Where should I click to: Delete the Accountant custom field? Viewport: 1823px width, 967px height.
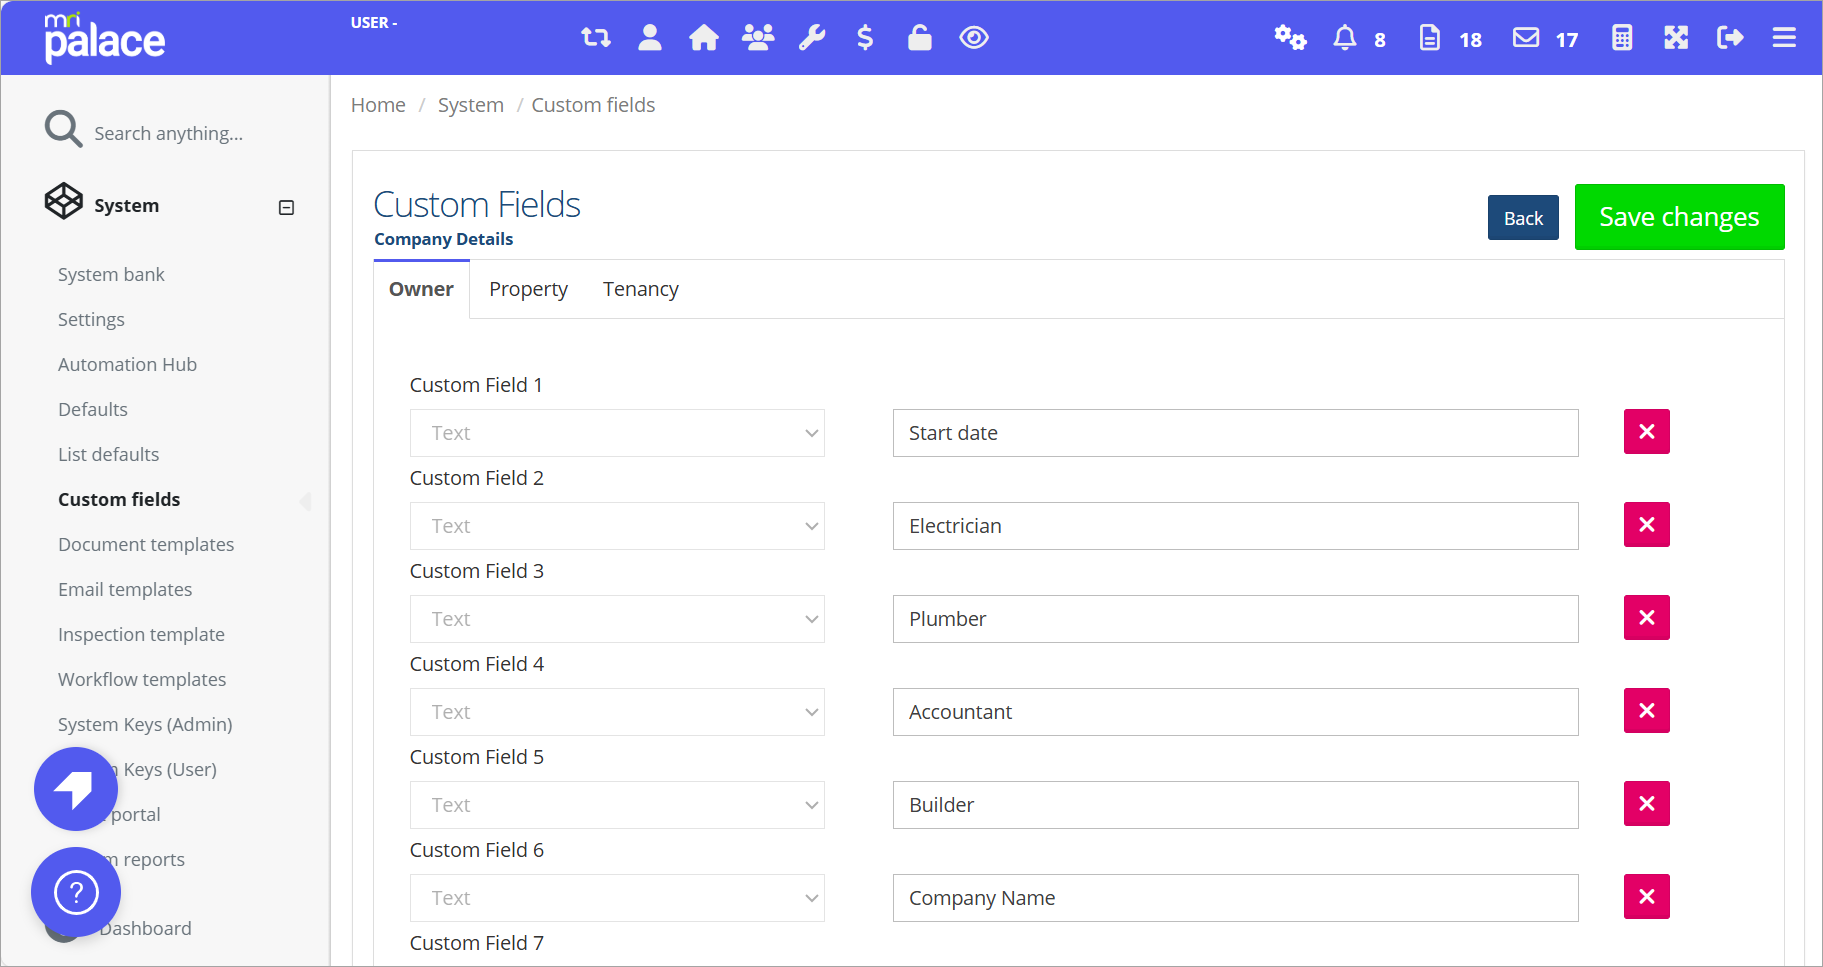(x=1647, y=710)
